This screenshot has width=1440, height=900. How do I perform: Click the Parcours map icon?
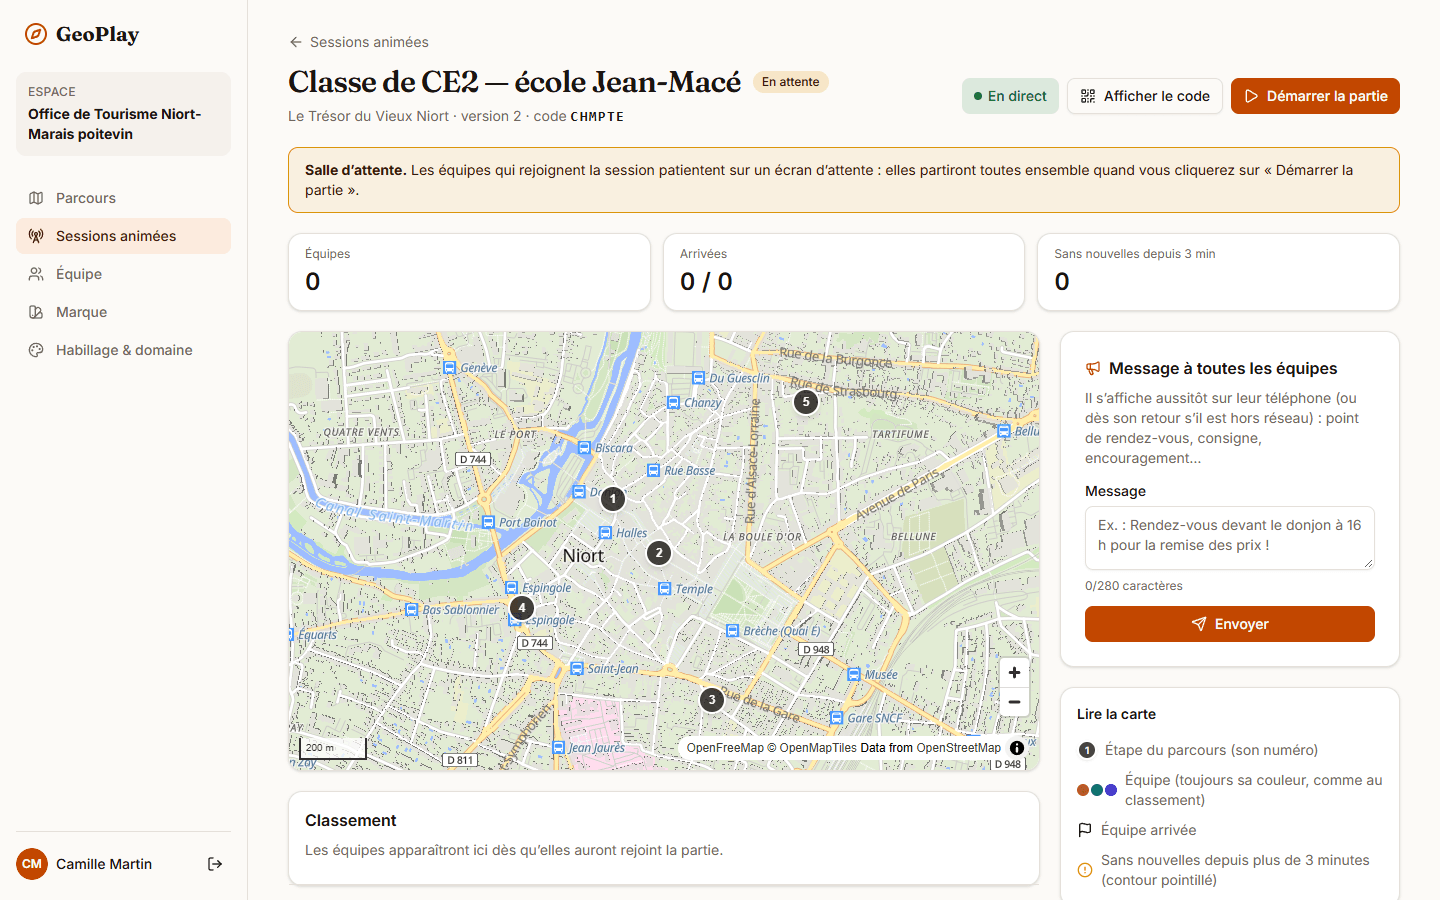36,198
